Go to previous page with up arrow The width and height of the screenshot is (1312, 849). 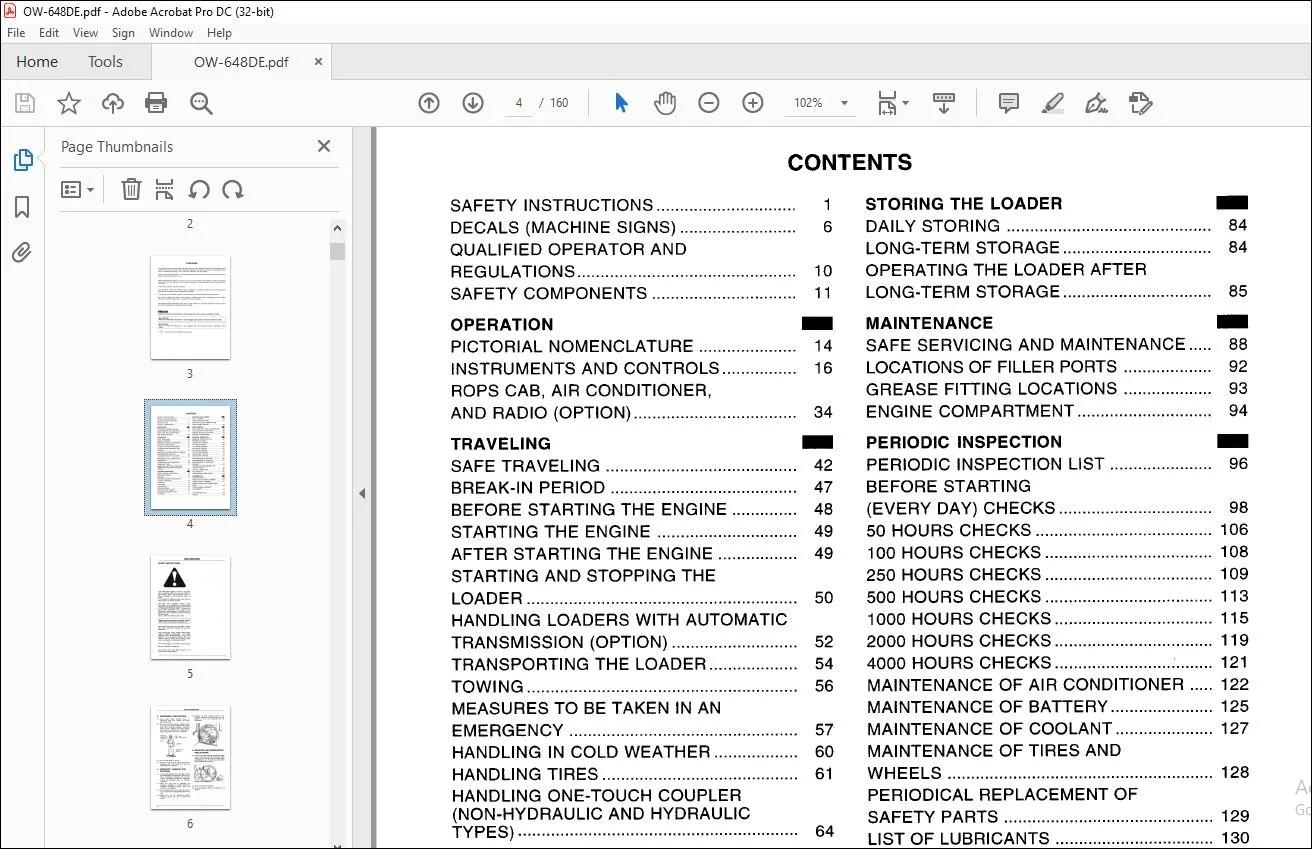click(x=429, y=103)
